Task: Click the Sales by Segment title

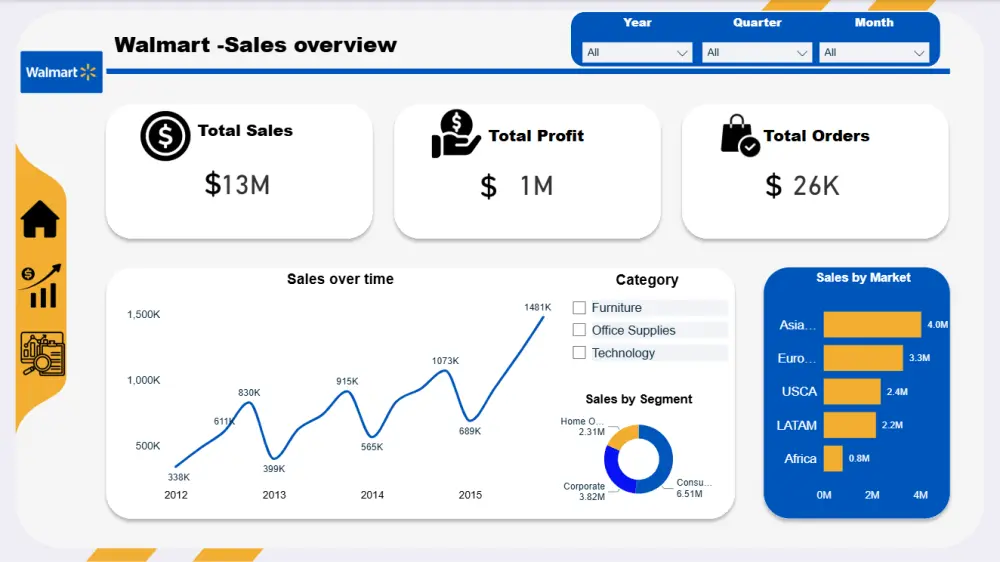Action: click(638, 399)
